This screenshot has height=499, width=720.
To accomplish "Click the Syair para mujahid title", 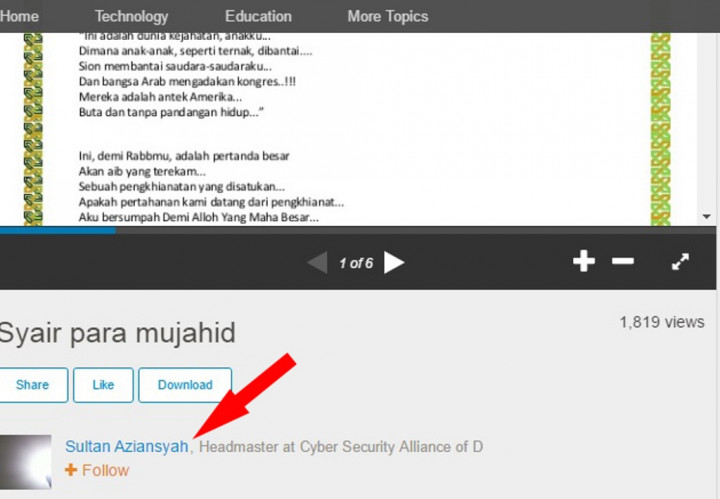I will click(117, 332).
